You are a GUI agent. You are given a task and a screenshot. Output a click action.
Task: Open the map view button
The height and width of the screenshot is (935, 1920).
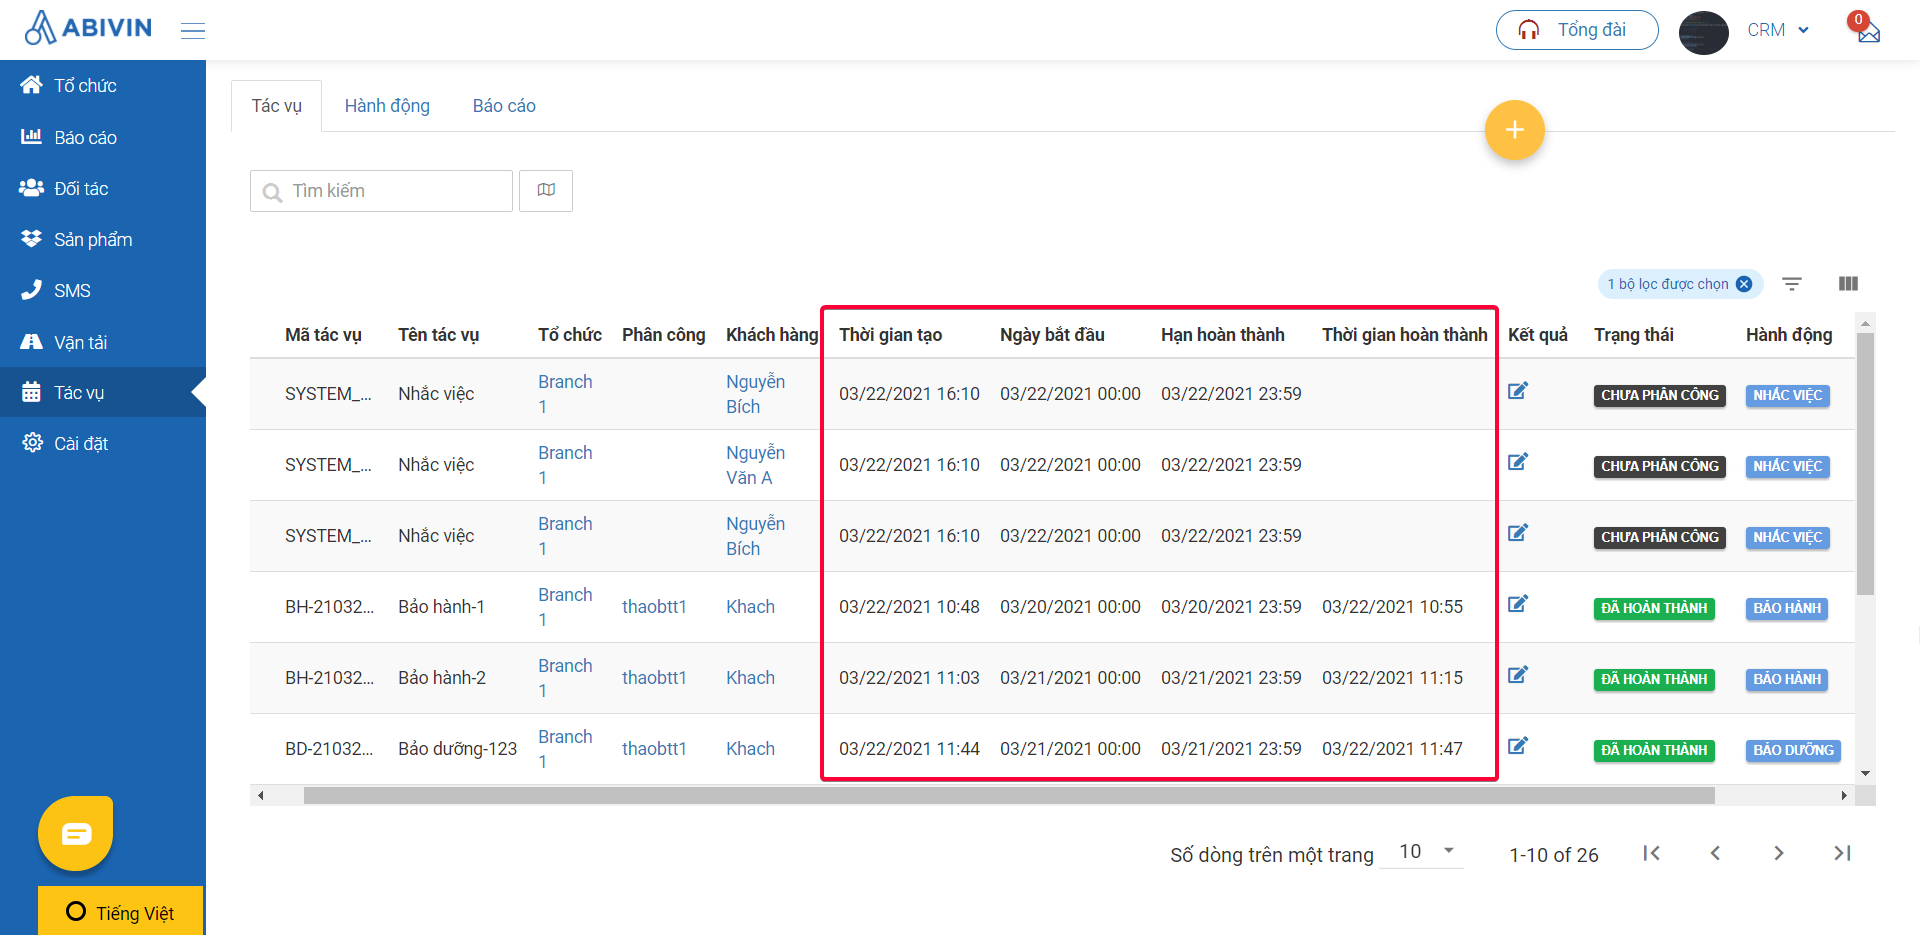click(x=546, y=191)
